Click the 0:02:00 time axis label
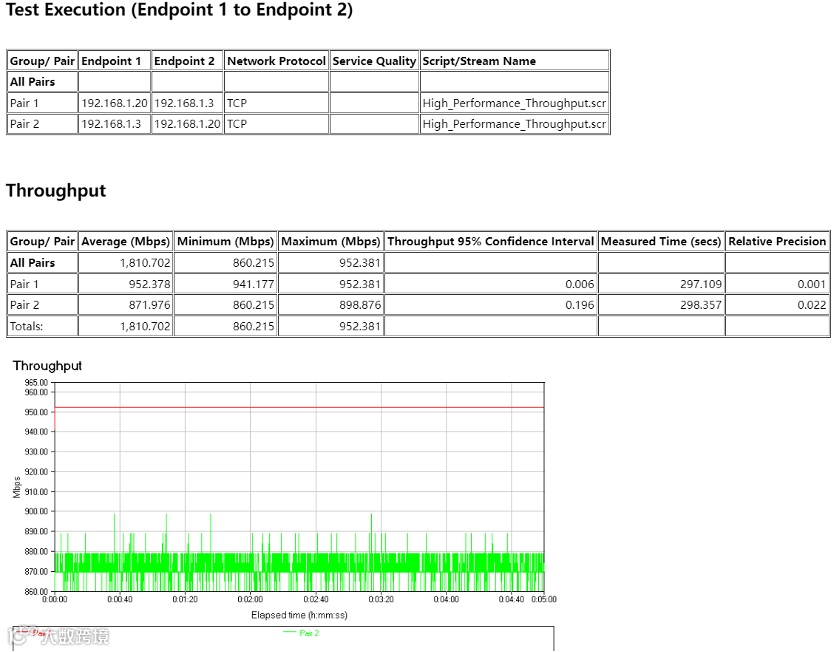832x652 pixels. (250, 599)
